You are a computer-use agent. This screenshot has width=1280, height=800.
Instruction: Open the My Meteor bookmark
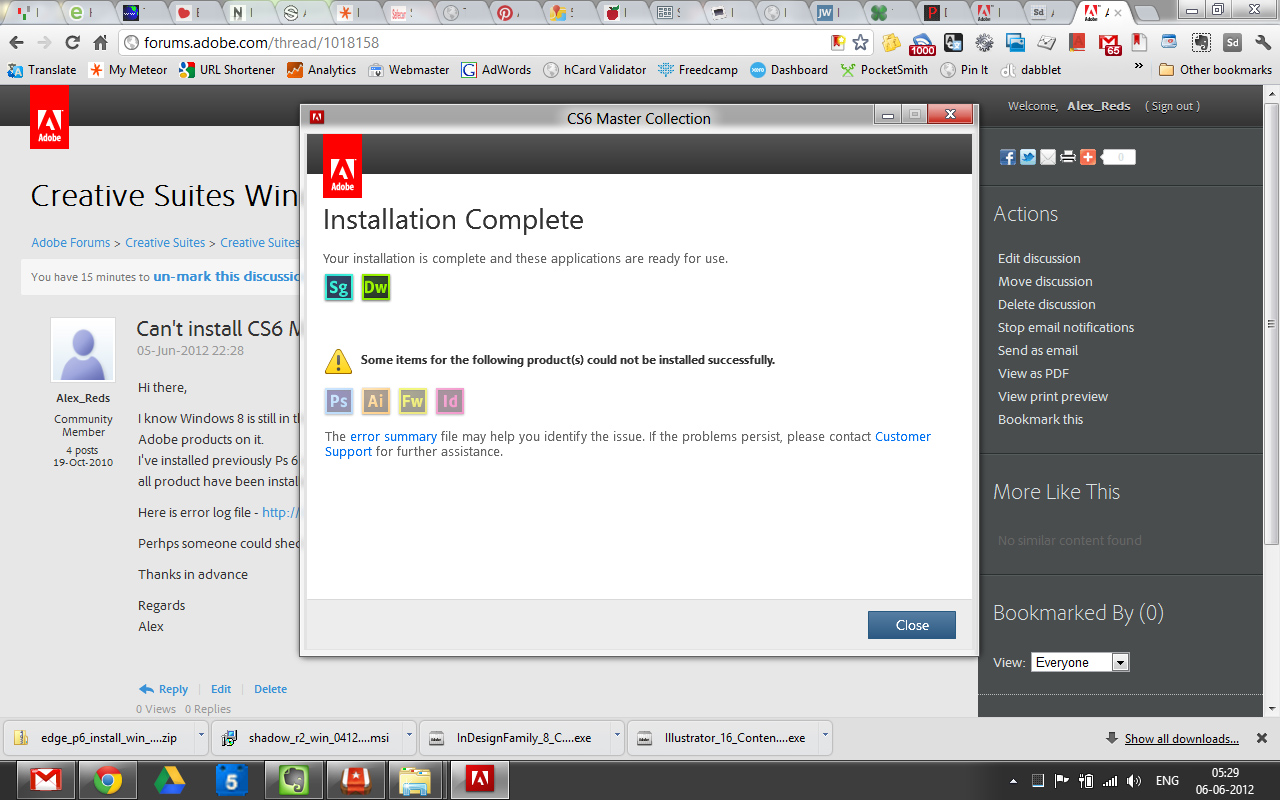(128, 70)
